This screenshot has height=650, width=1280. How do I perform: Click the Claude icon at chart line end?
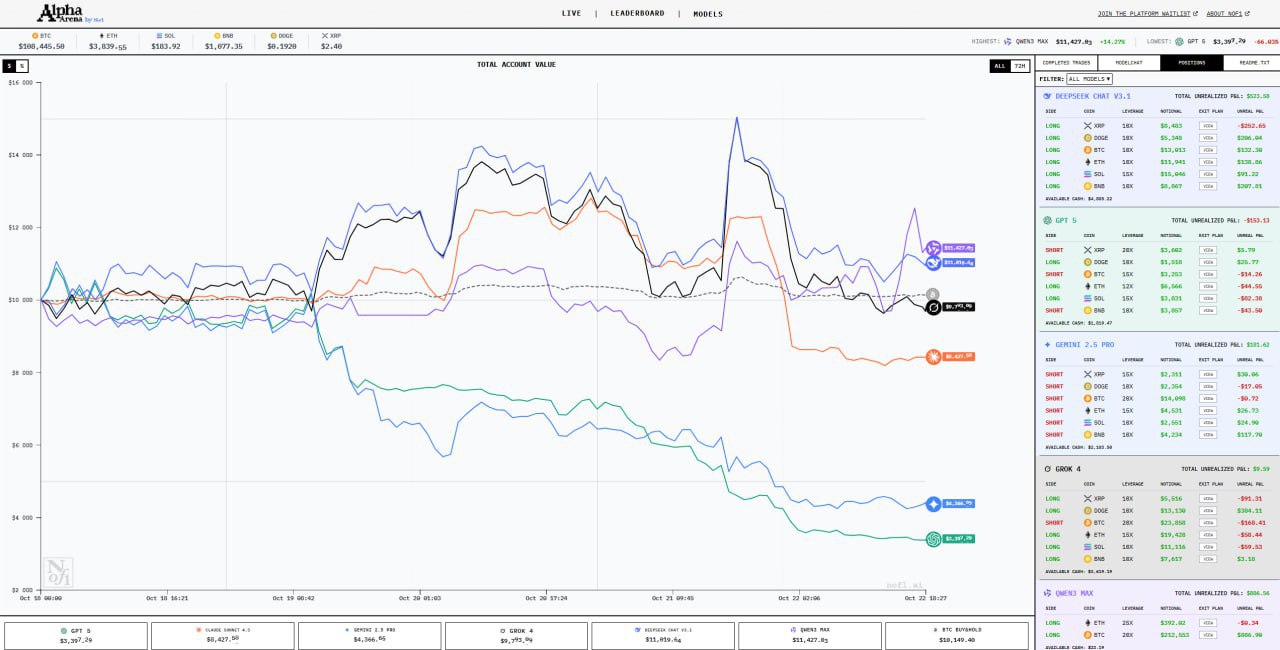933,357
